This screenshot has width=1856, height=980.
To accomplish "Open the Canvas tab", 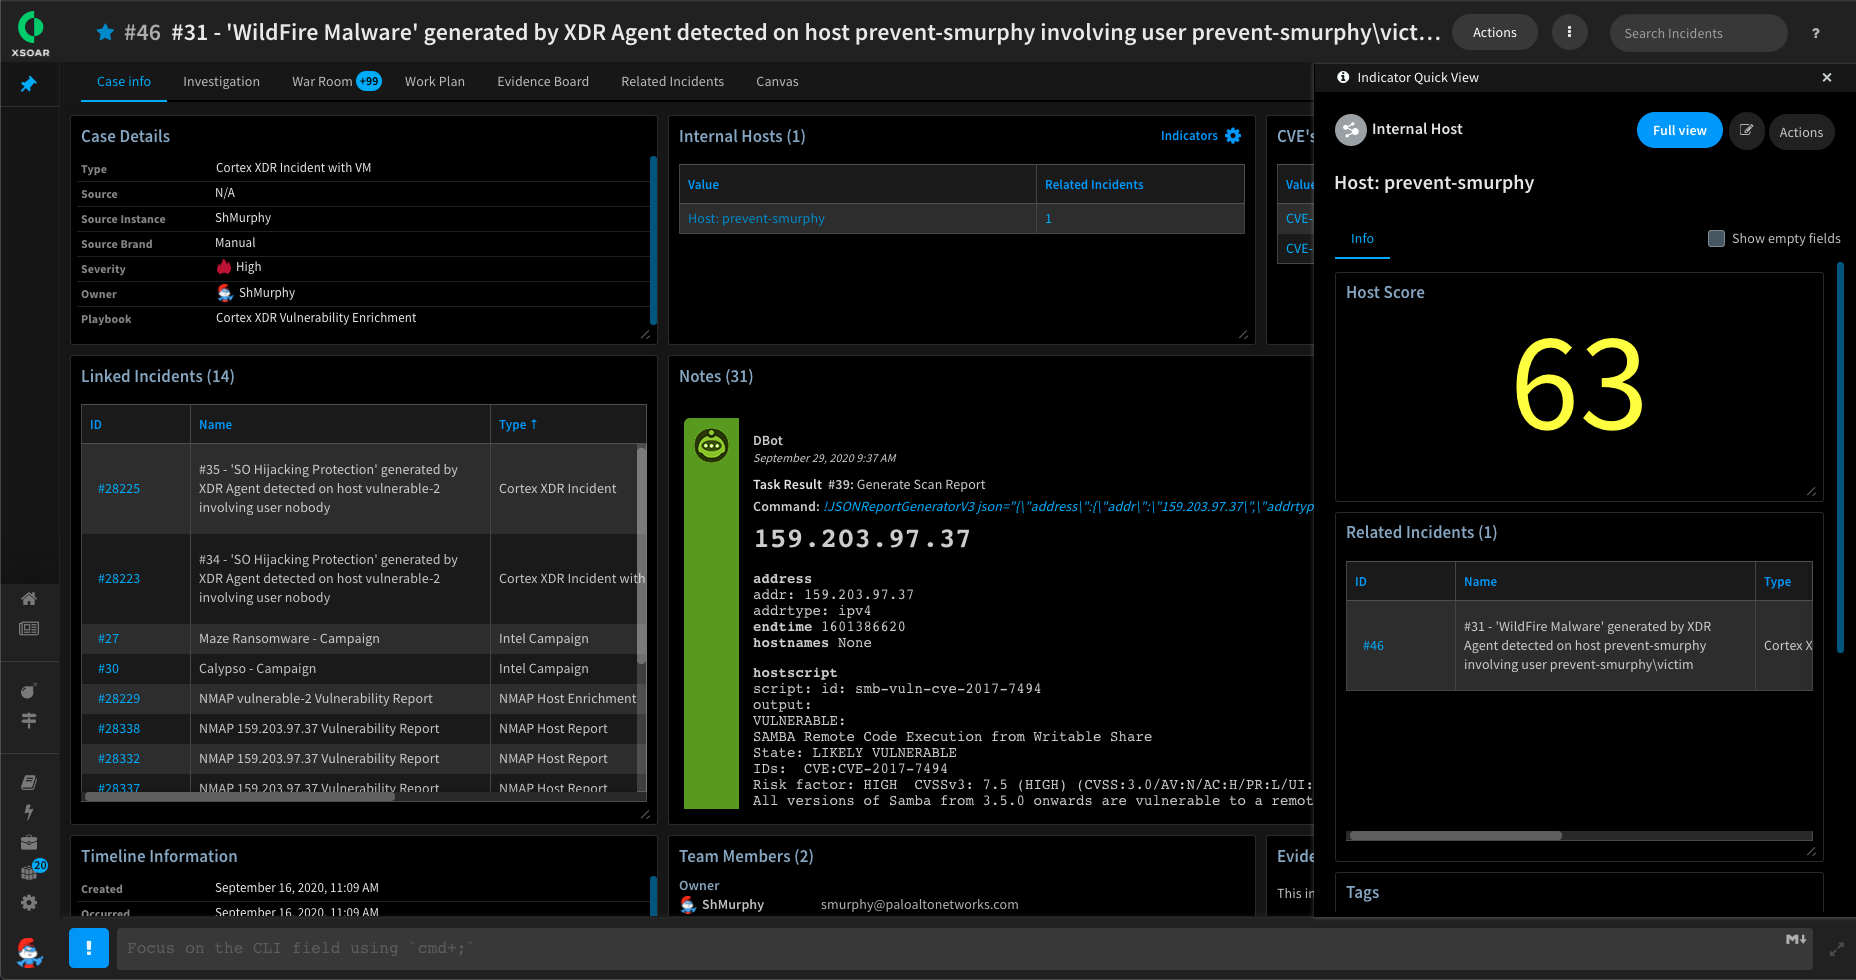I will tap(777, 82).
